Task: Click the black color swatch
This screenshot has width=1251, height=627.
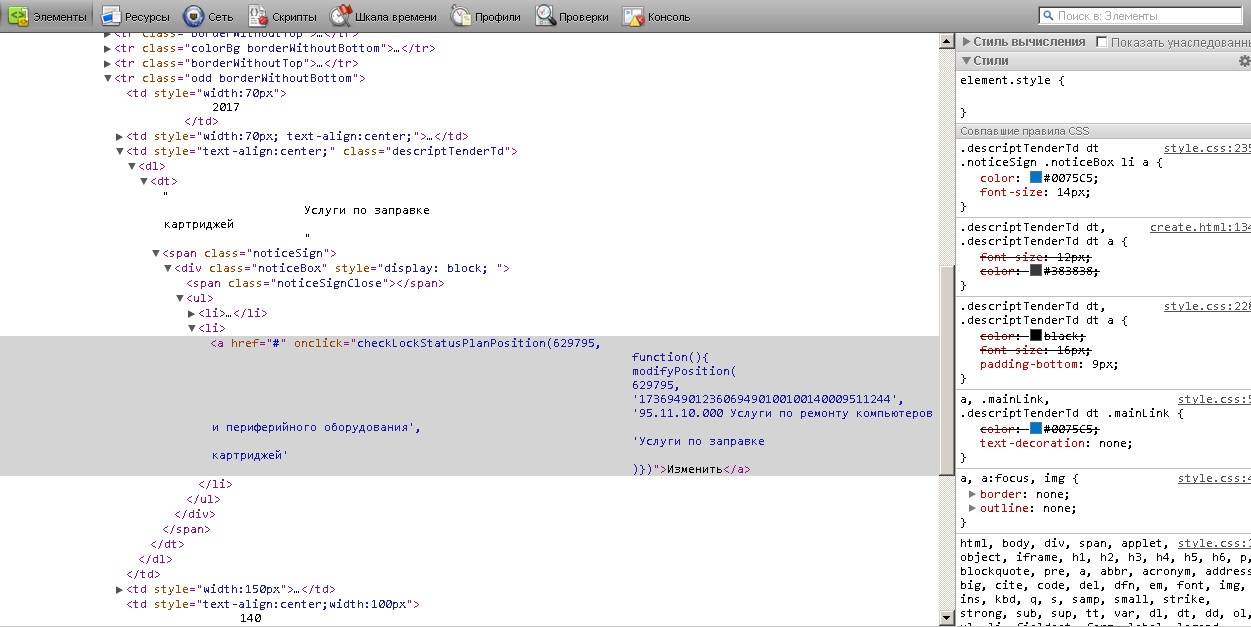Action: coord(1036,336)
